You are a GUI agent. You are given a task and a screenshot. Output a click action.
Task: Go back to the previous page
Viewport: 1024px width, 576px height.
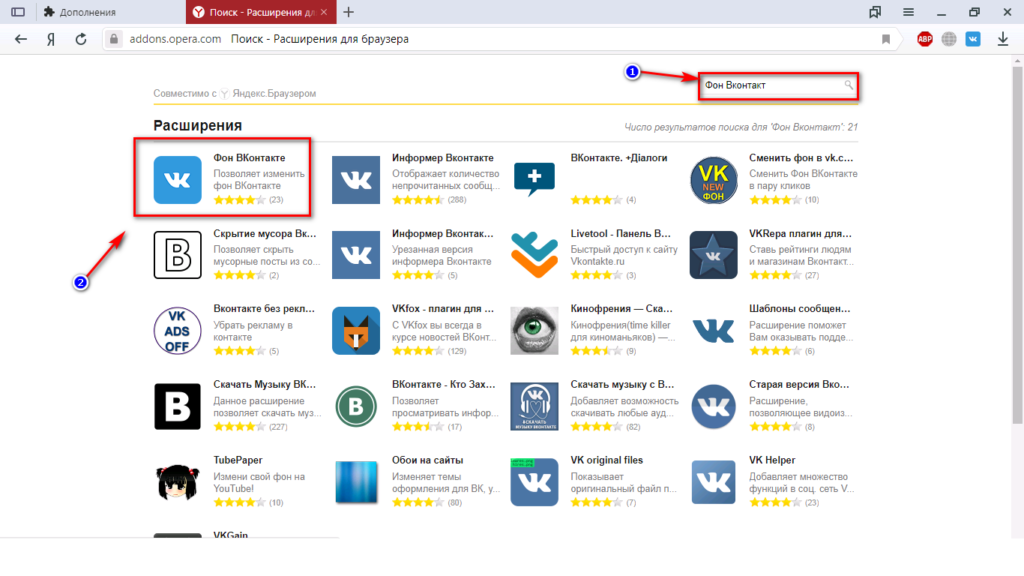point(21,39)
